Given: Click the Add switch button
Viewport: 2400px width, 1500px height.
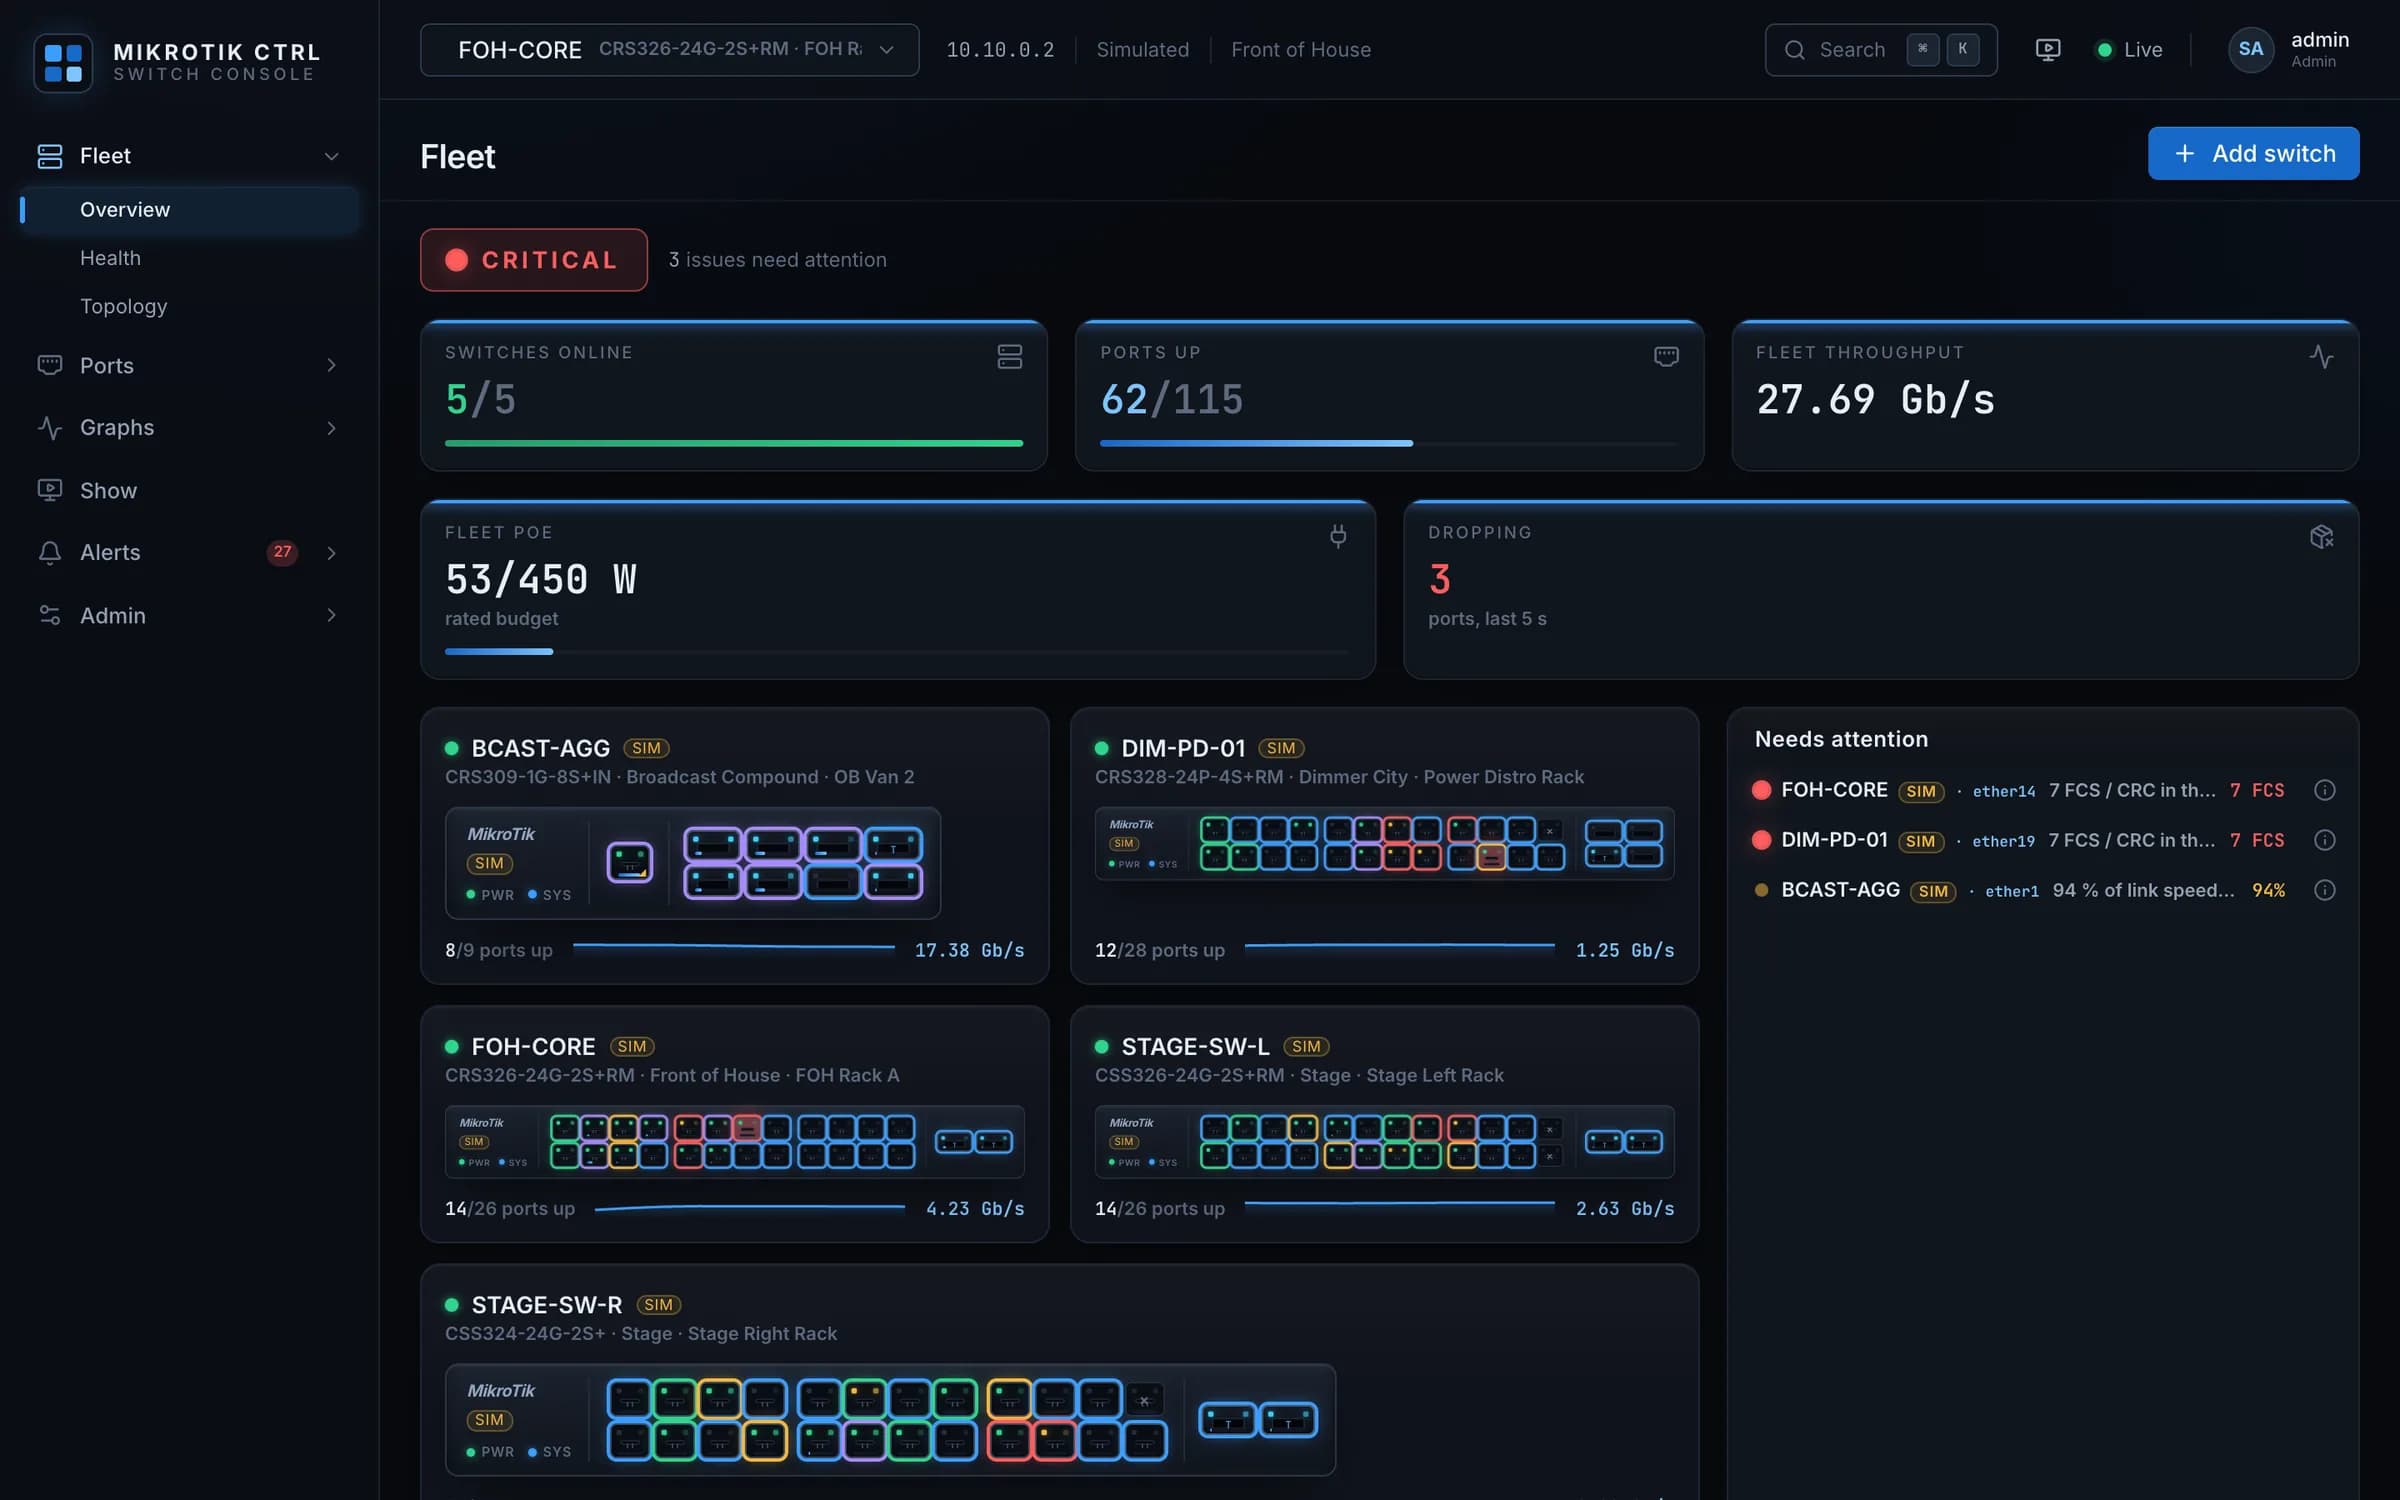Looking at the screenshot, I should coord(2253,153).
